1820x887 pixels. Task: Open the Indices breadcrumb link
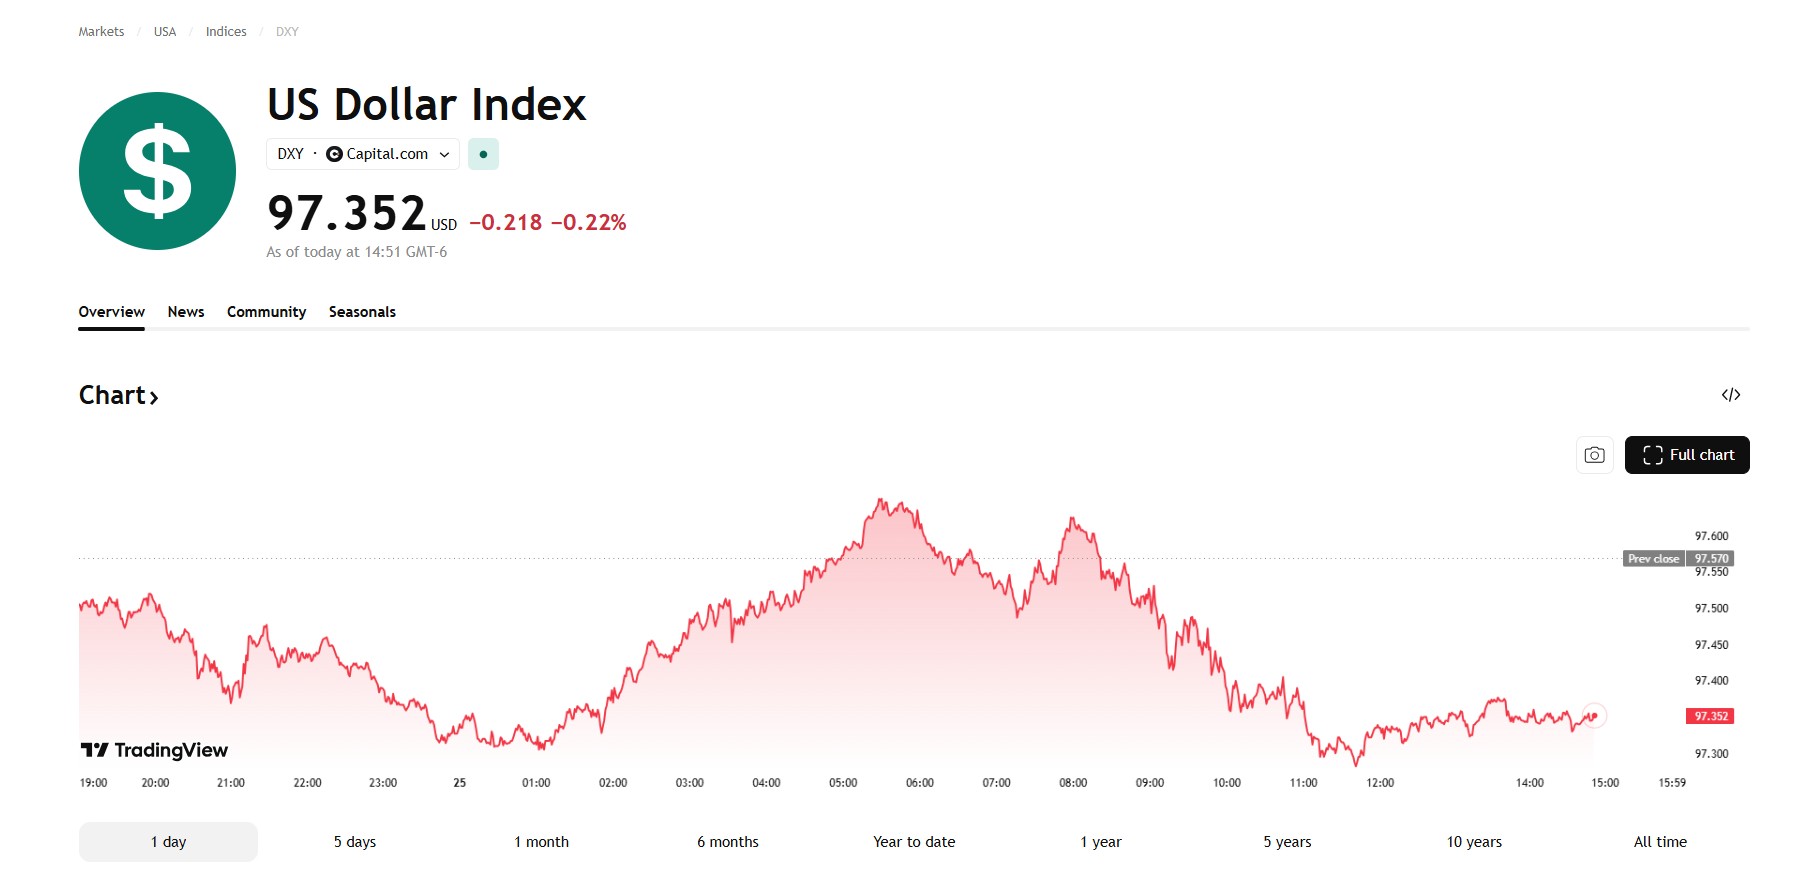click(226, 32)
